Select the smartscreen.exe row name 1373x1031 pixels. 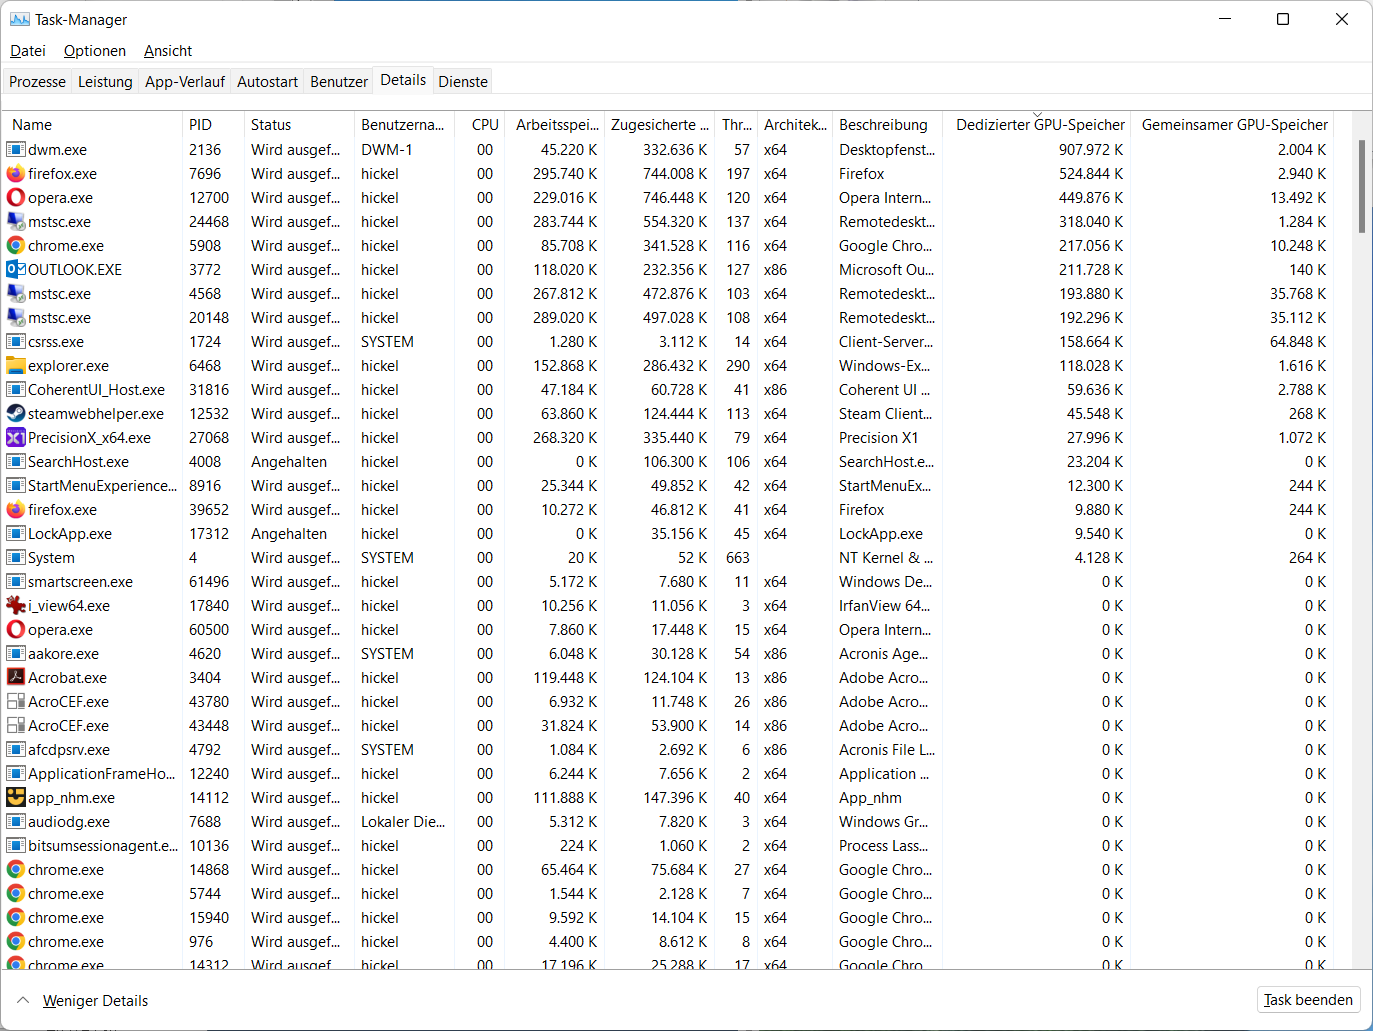coord(80,582)
